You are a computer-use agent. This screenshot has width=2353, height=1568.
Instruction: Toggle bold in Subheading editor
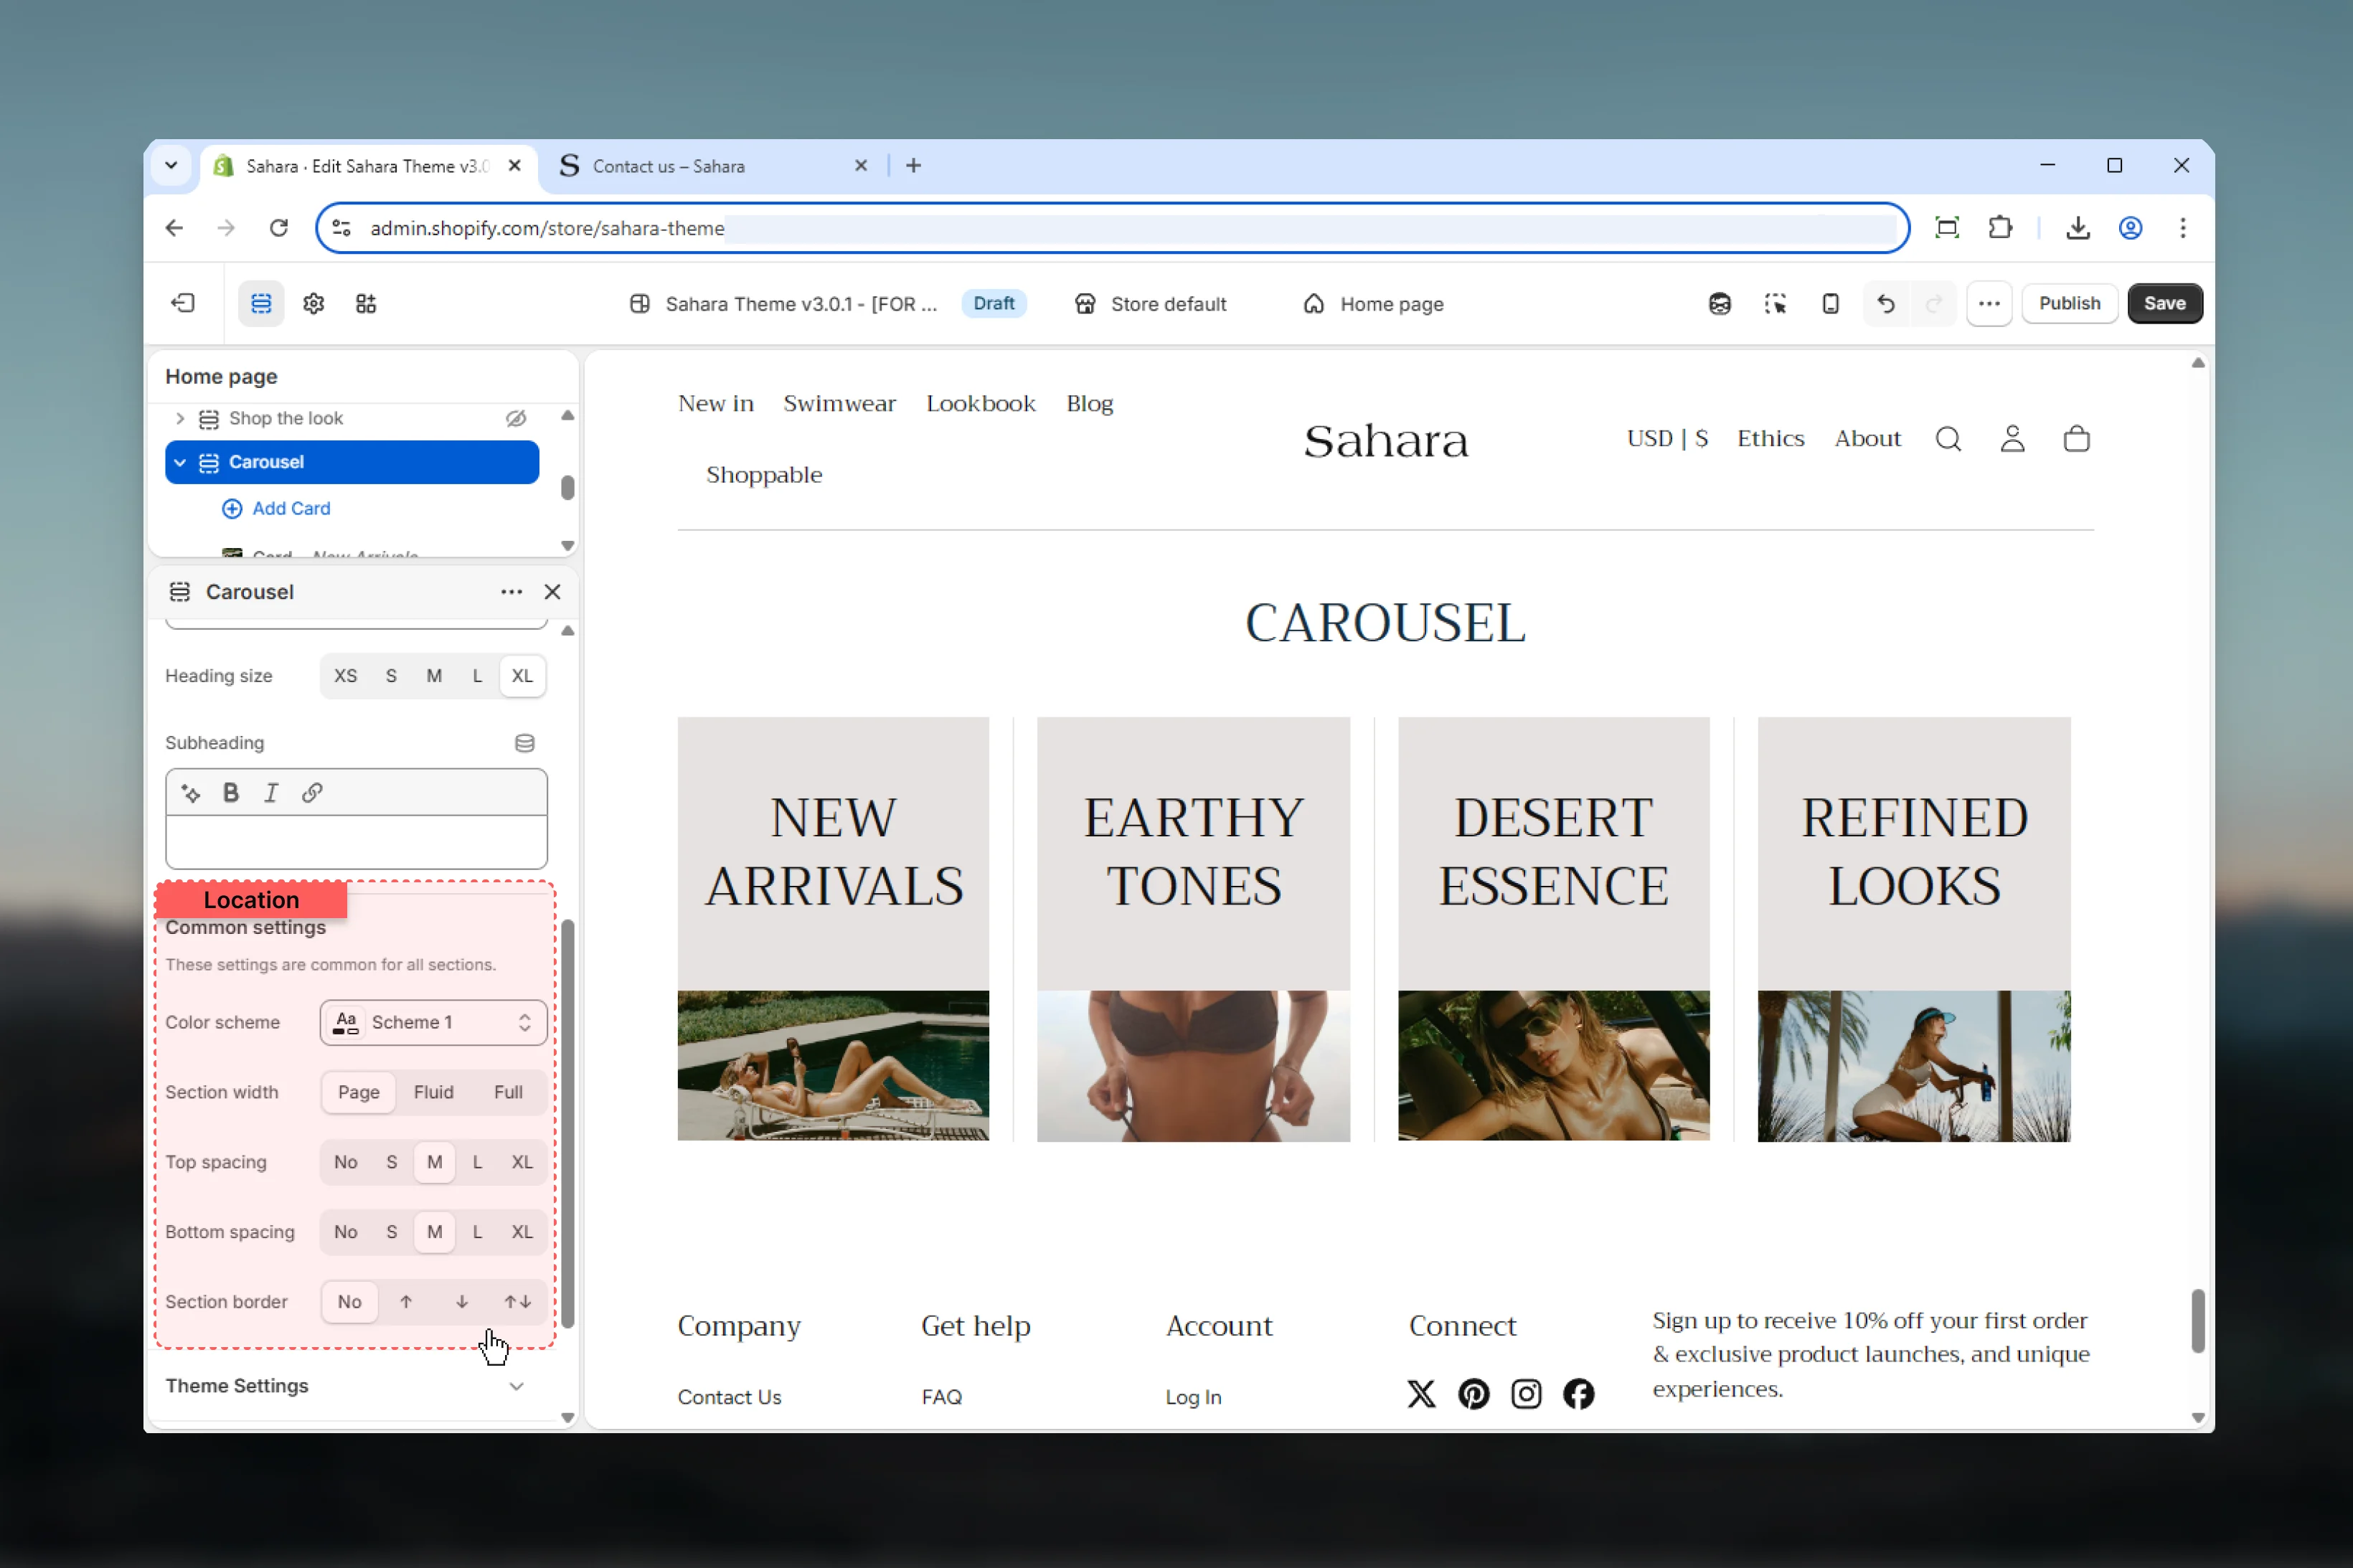point(231,793)
